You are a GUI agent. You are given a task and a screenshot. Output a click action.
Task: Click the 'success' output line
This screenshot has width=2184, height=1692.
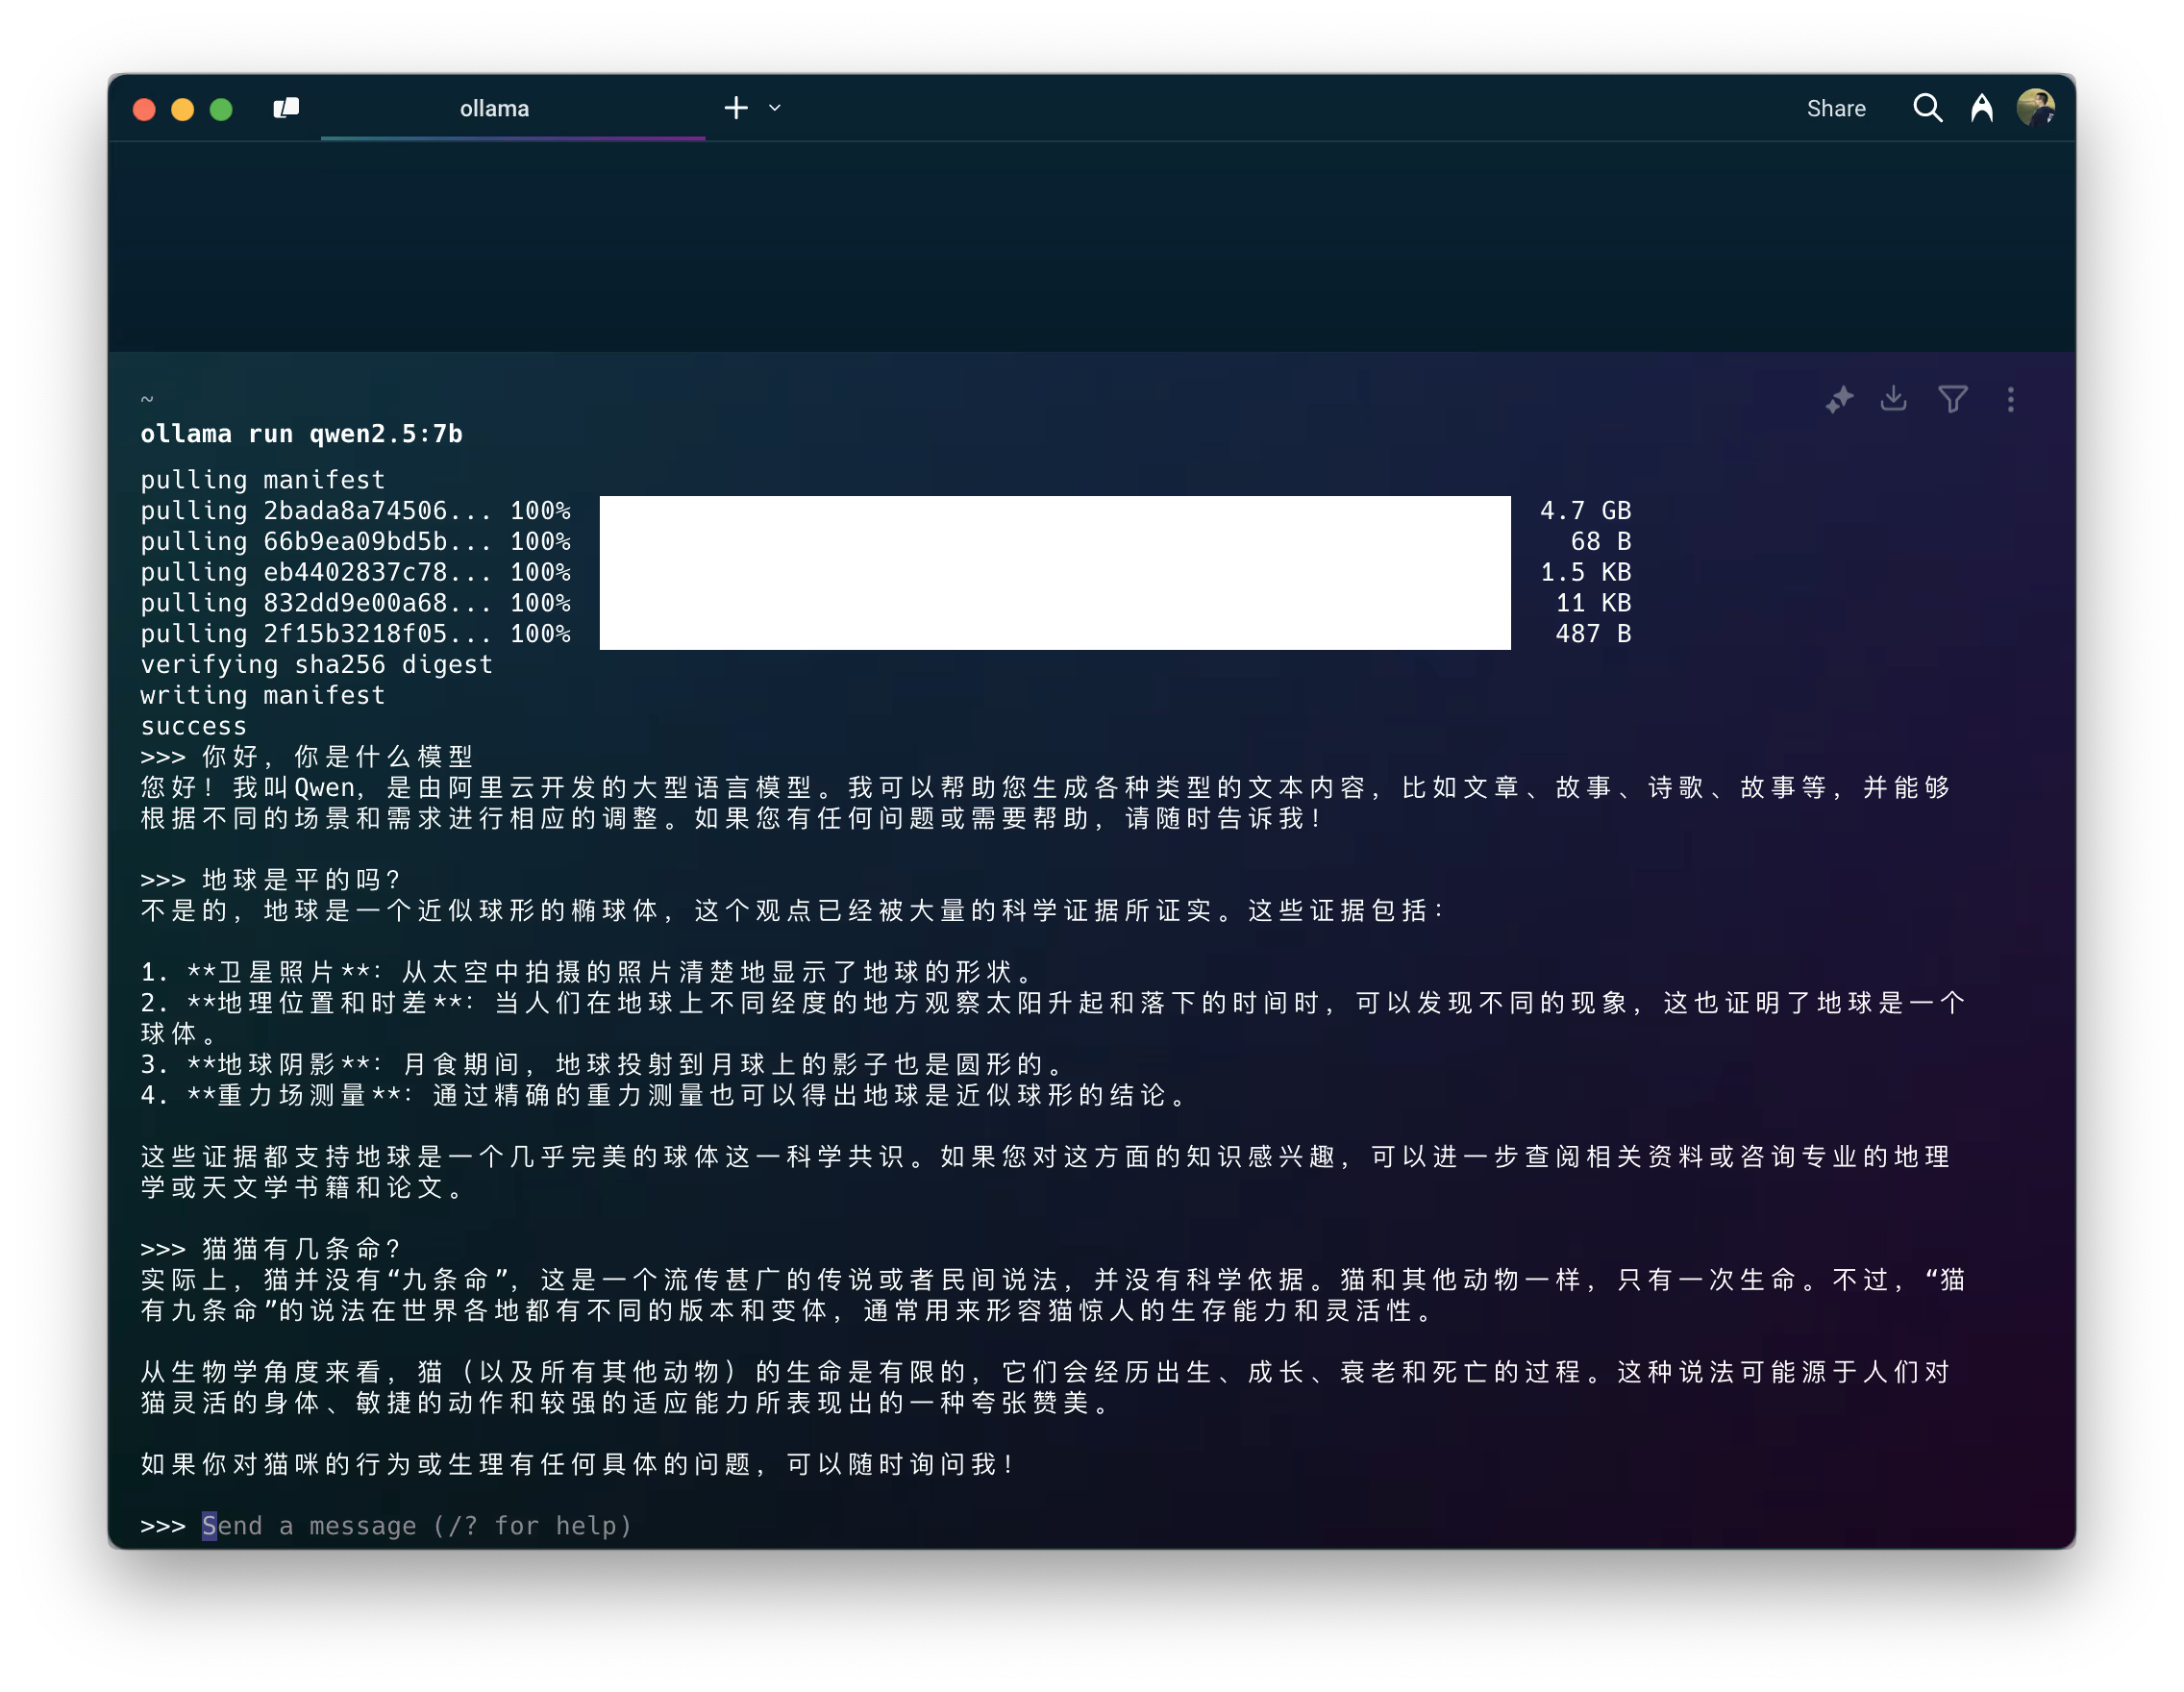coord(193,726)
